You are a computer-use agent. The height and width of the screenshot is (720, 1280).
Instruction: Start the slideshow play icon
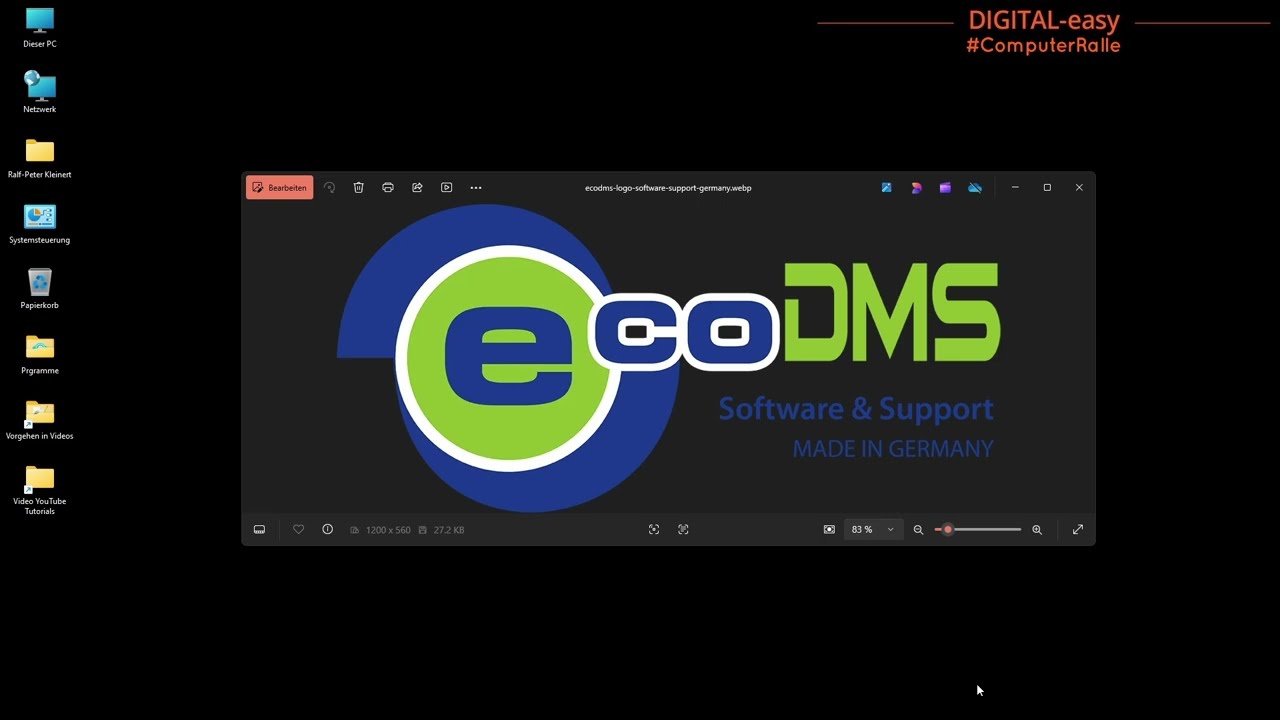[x=447, y=188]
